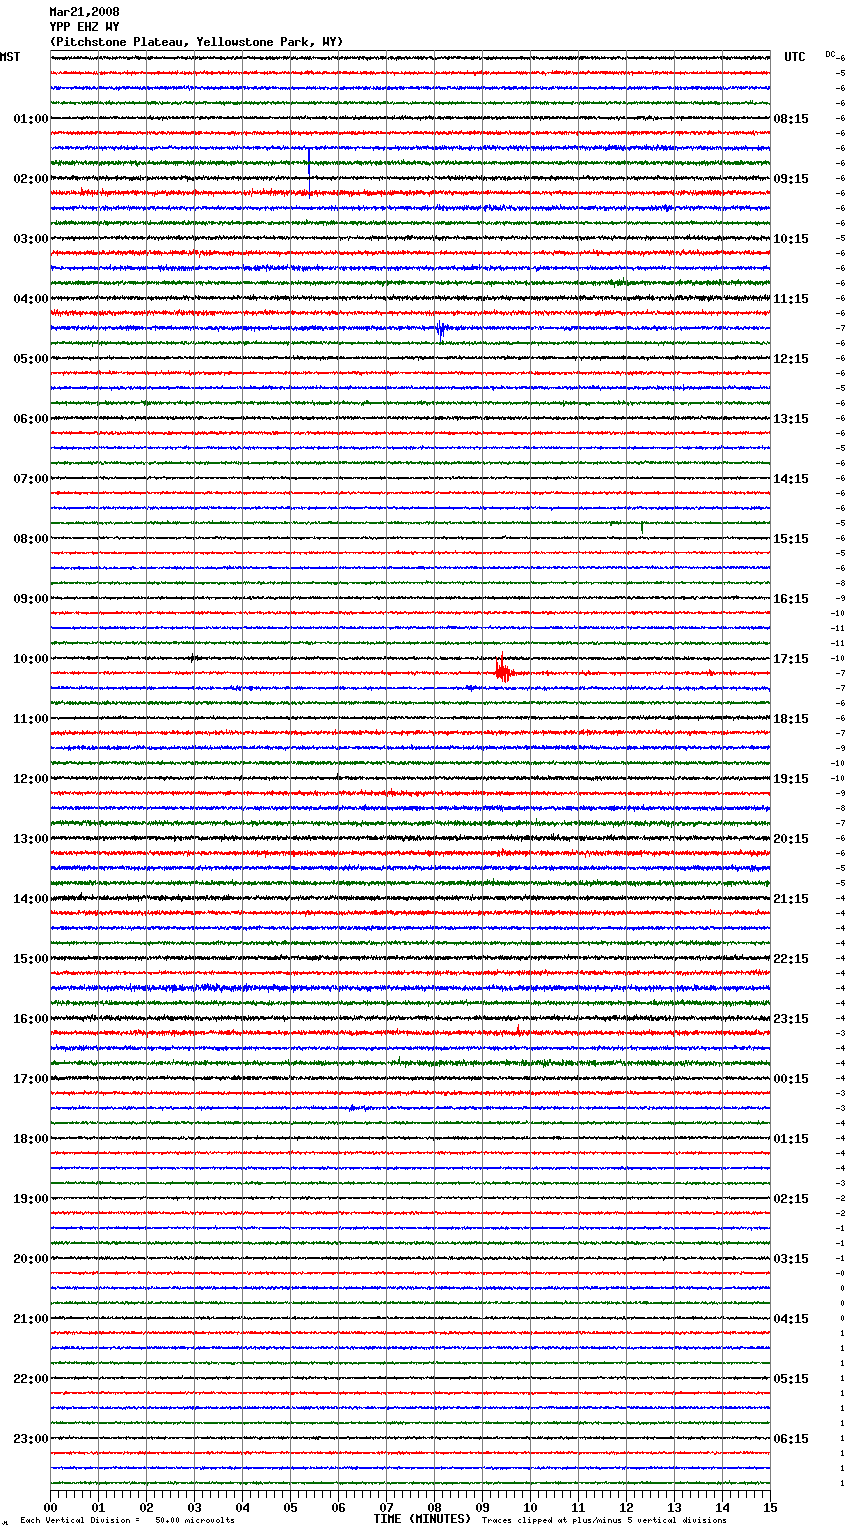Select the station code YPP EHZ WY
The image size is (850, 1534).
click(x=84, y=27)
